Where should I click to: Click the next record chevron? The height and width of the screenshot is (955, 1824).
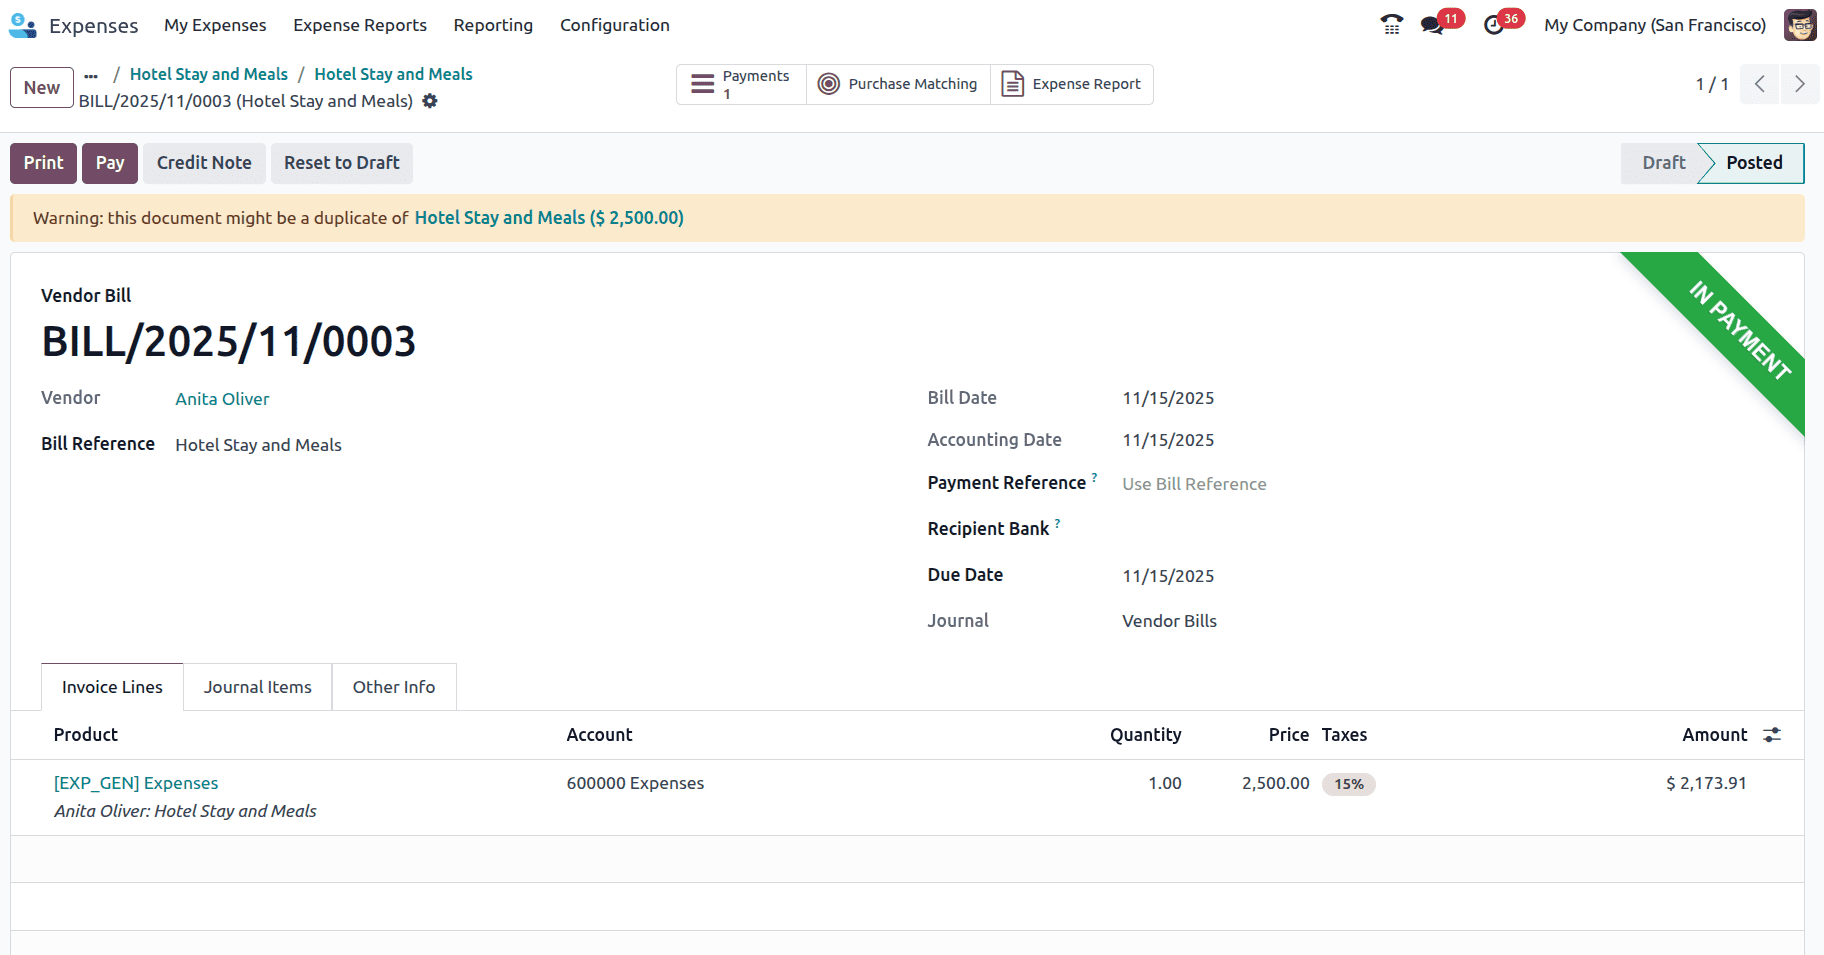click(1800, 84)
